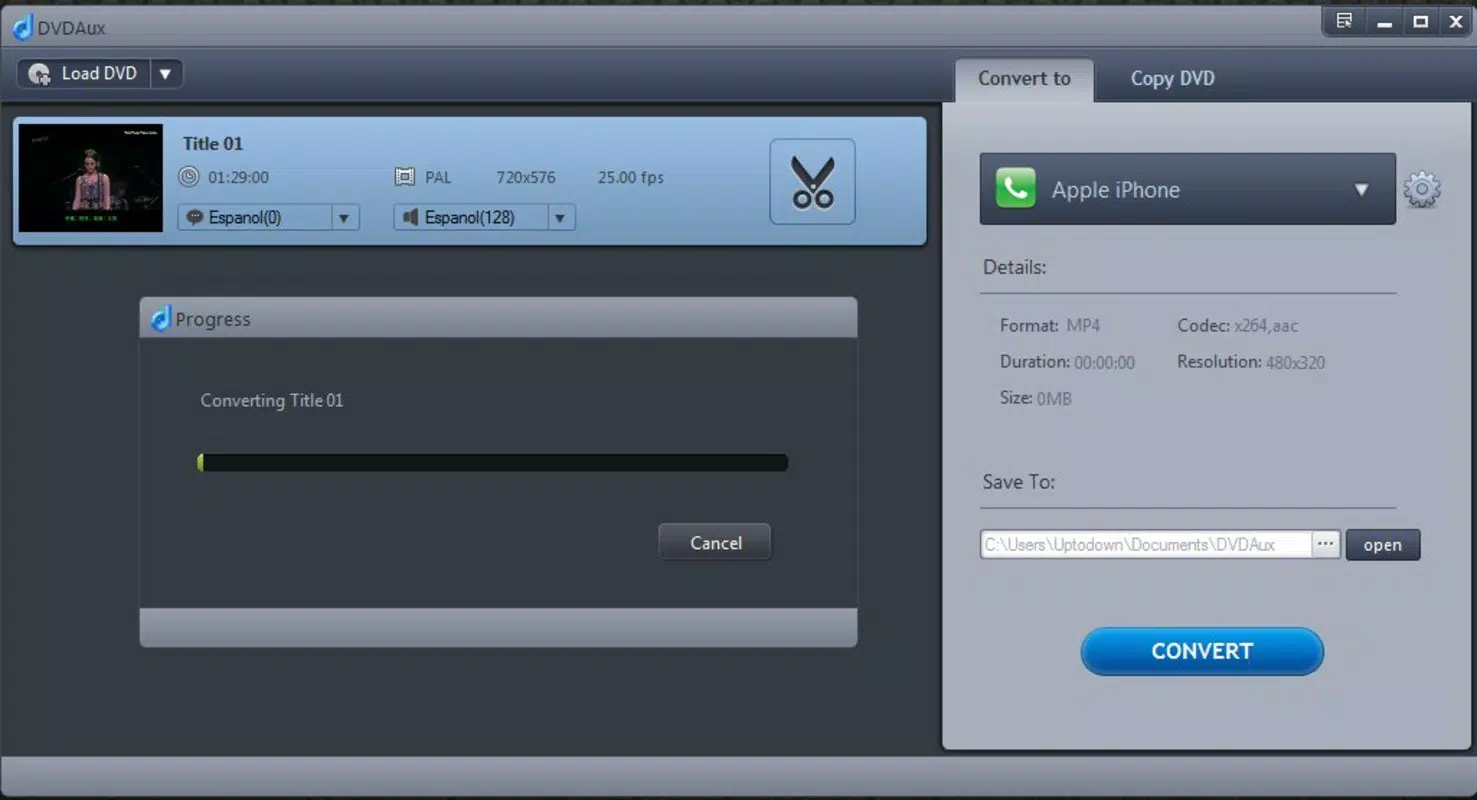Click the Converting Title 01 status text

(272, 400)
